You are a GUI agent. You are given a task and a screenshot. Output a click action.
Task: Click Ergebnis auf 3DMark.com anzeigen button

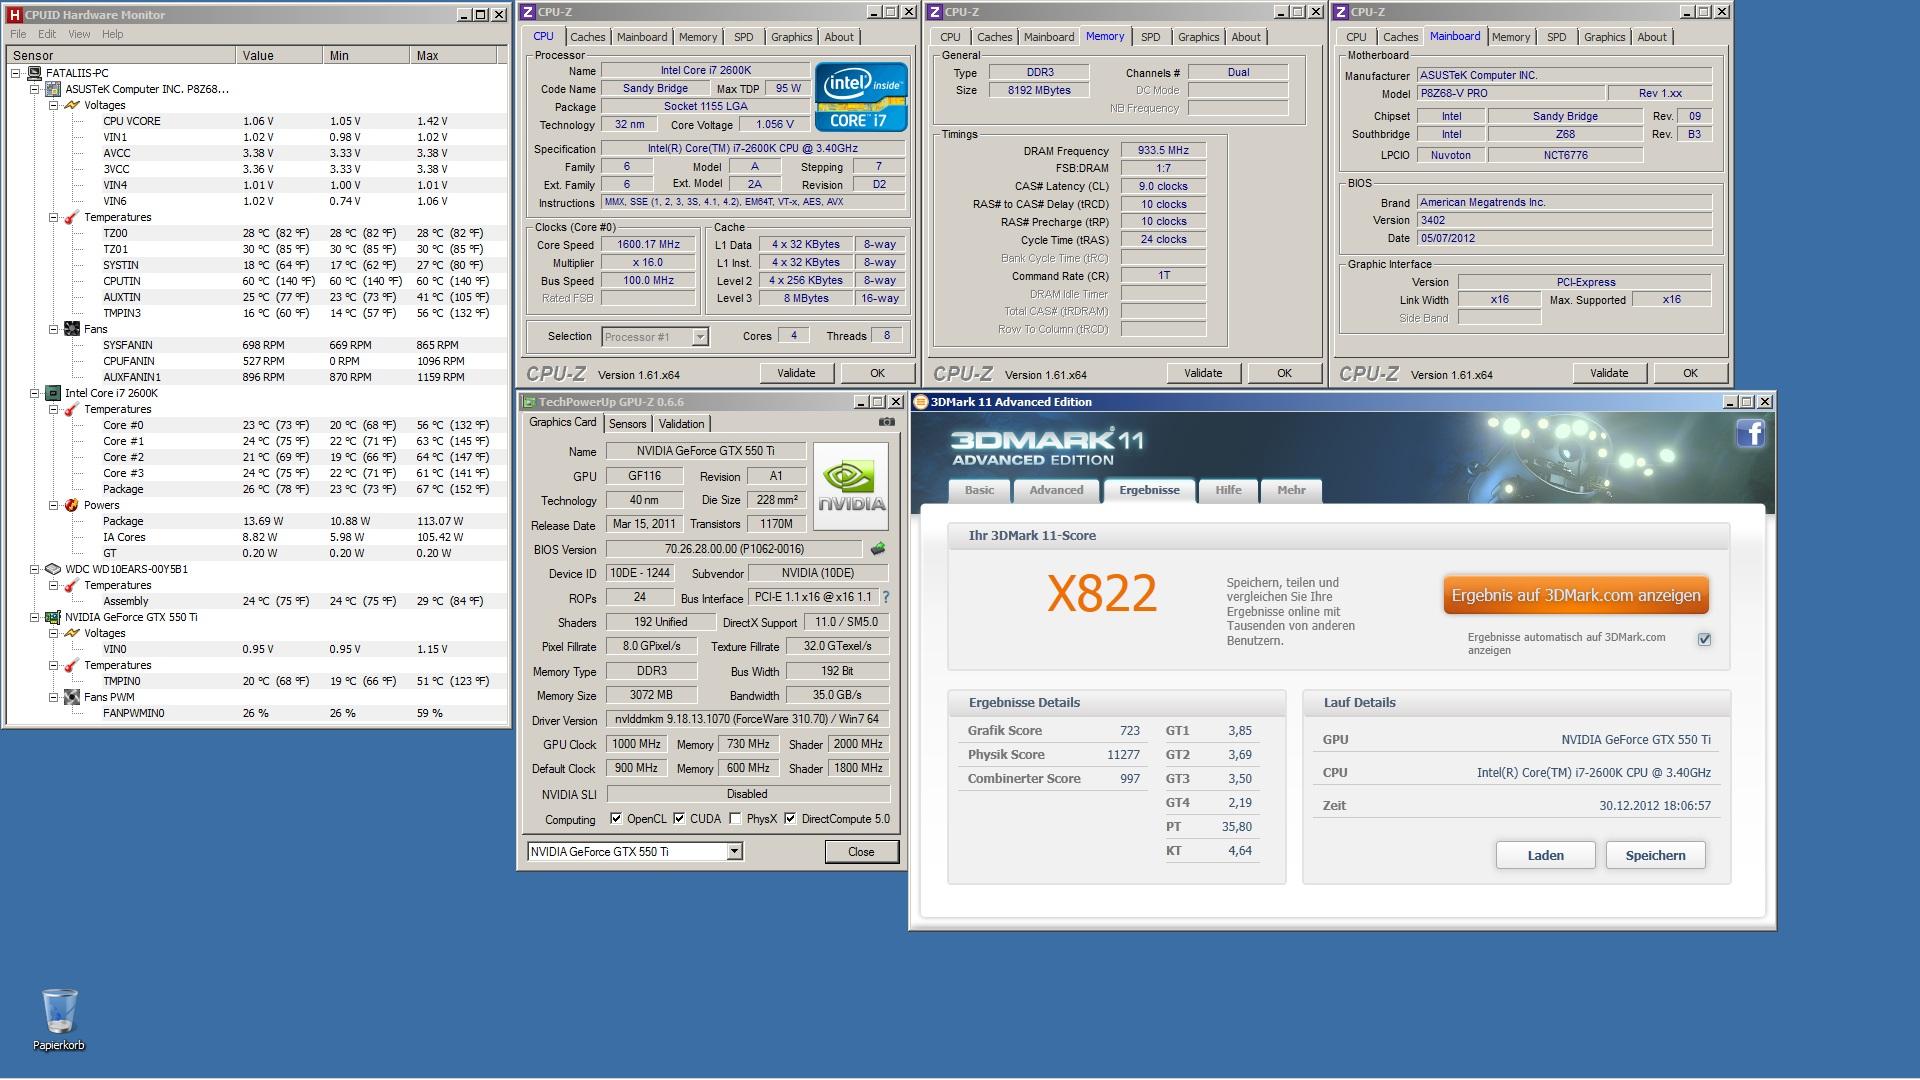tap(1576, 595)
